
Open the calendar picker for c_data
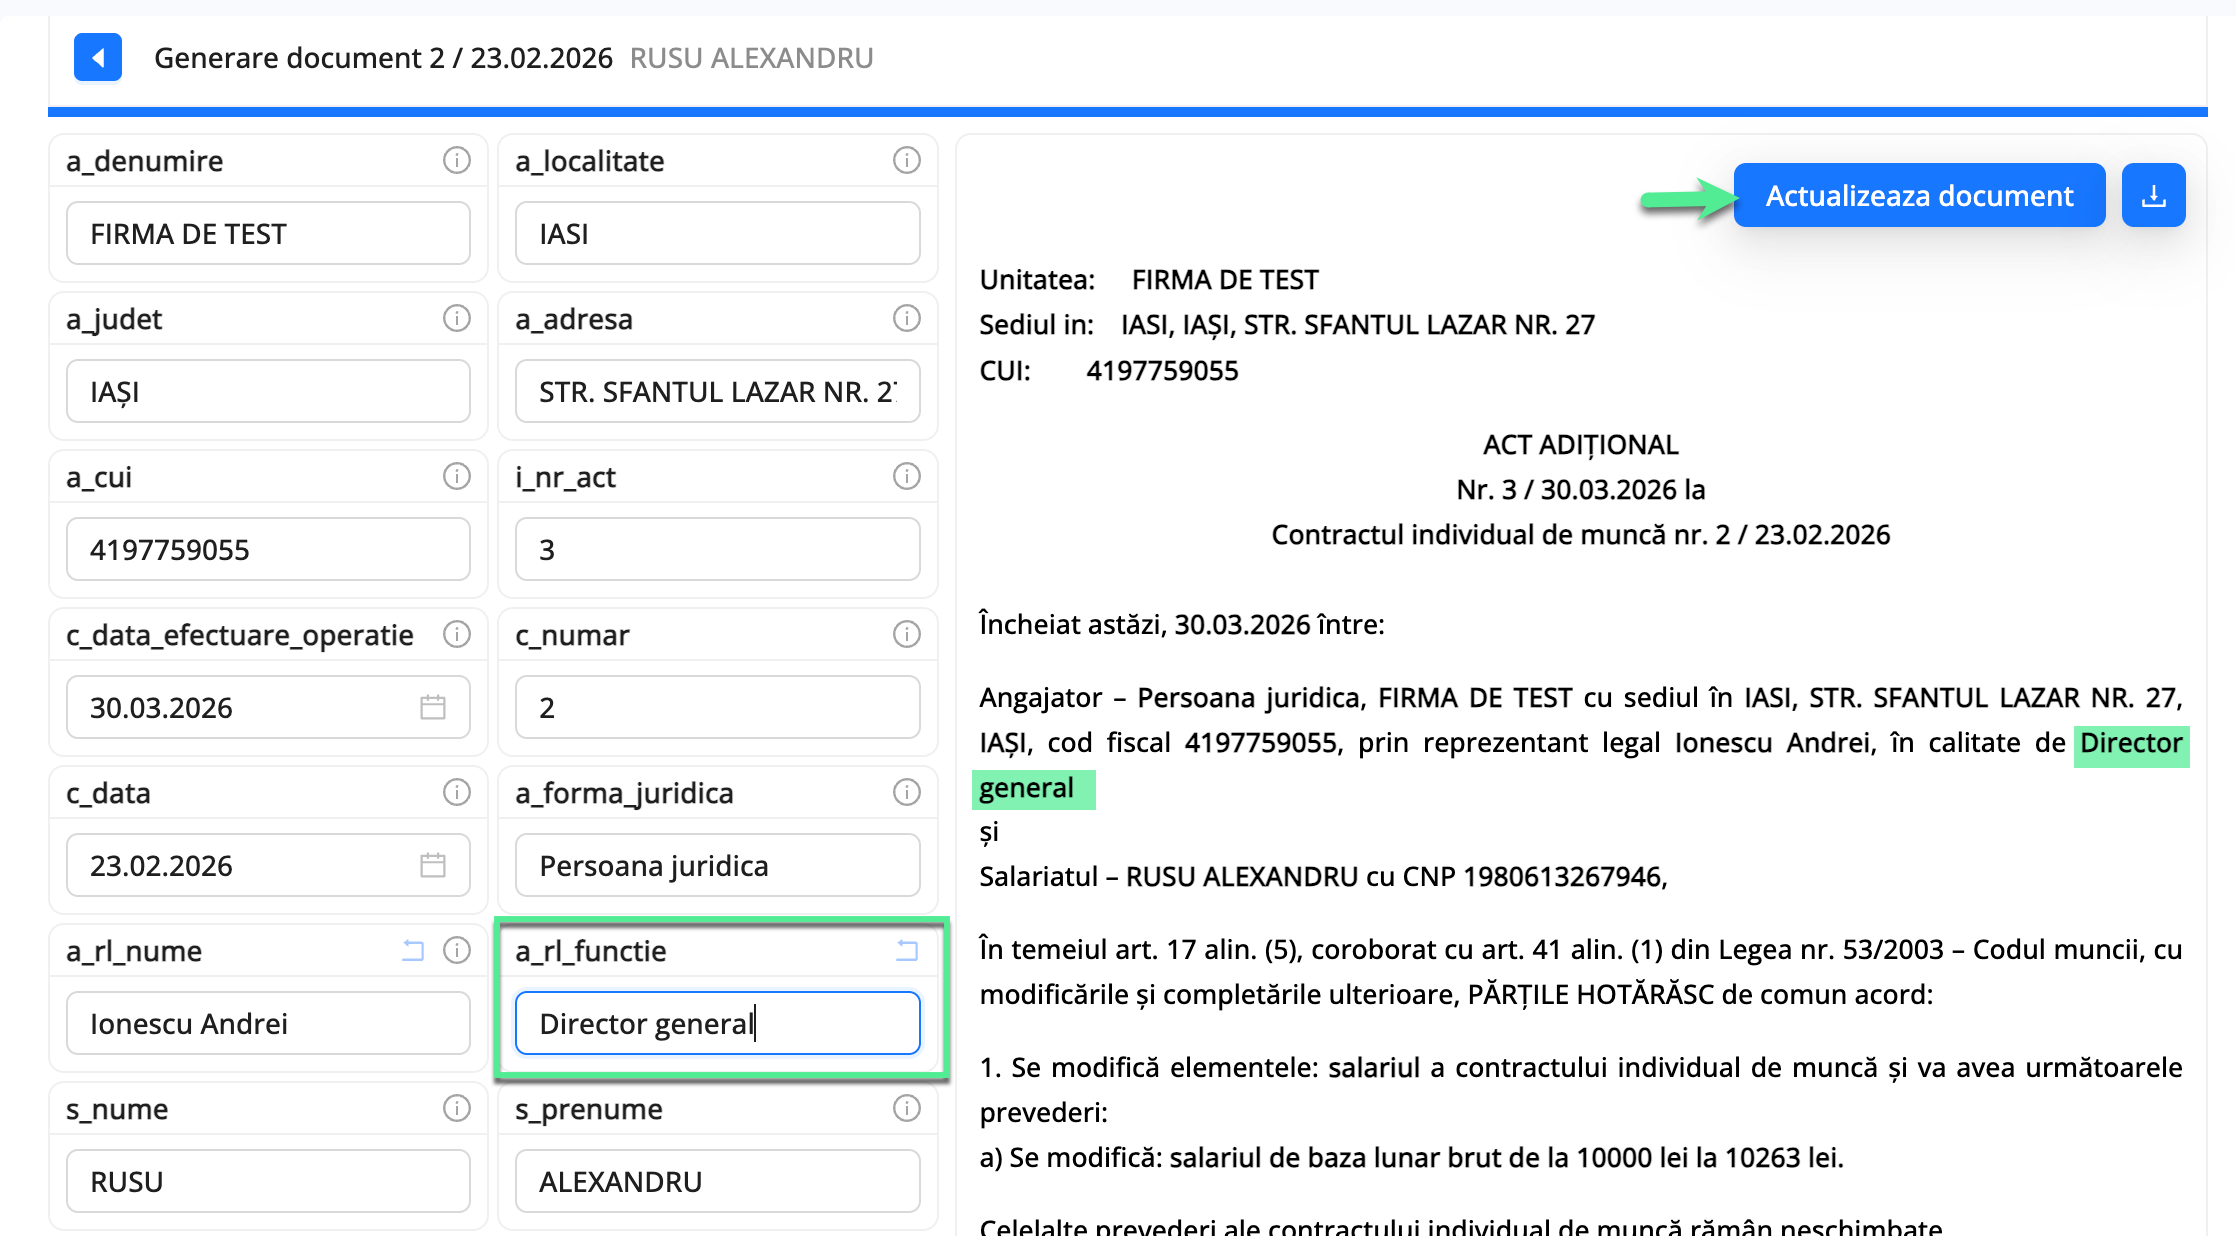pos(432,865)
